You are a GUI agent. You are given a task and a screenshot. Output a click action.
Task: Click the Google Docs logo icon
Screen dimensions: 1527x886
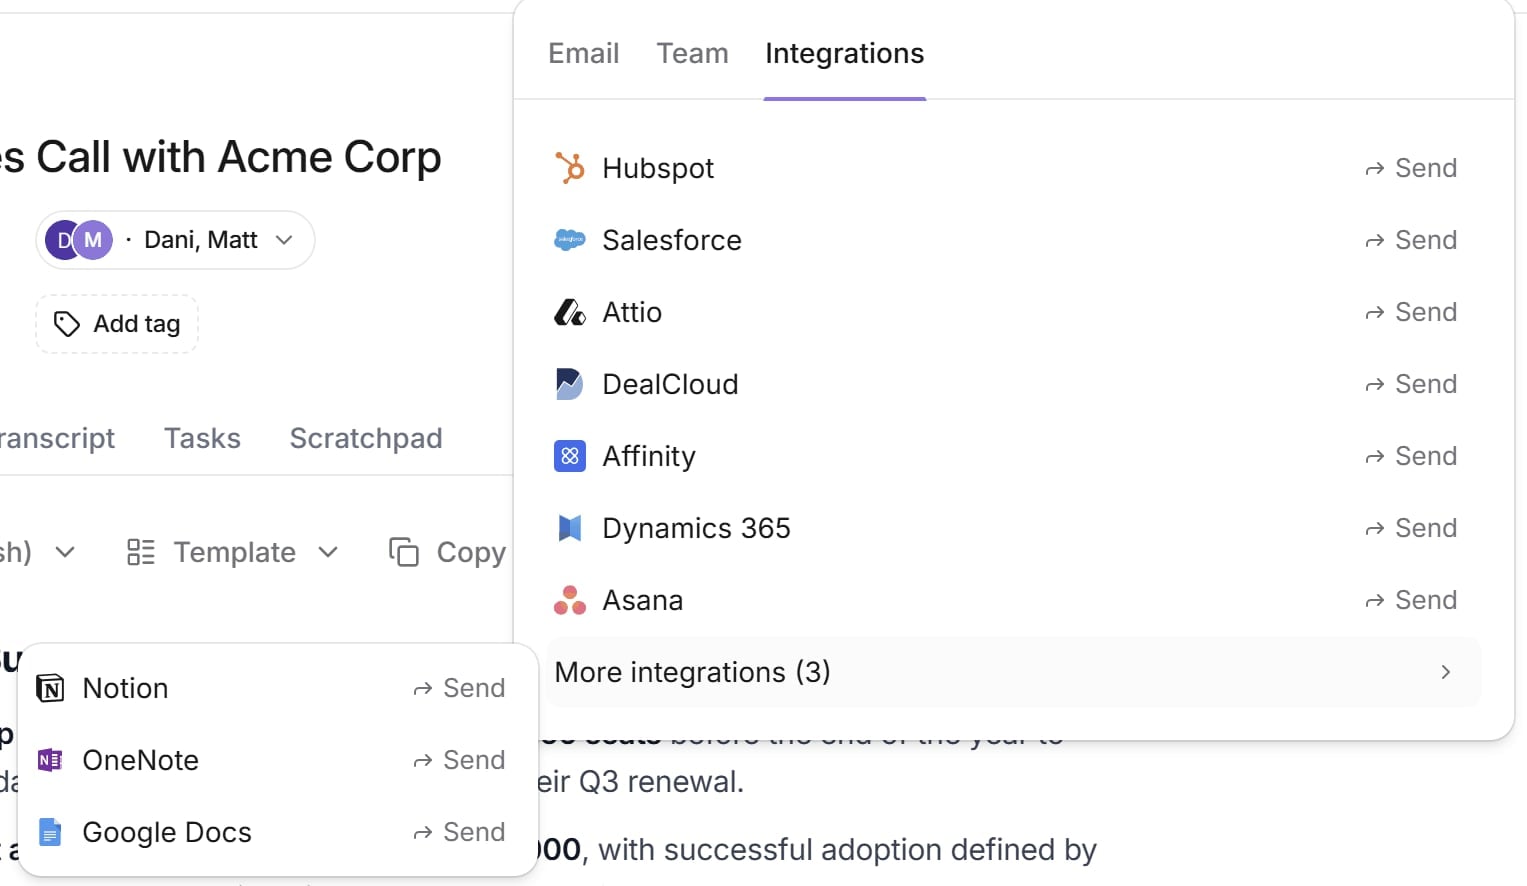(50, 832)
